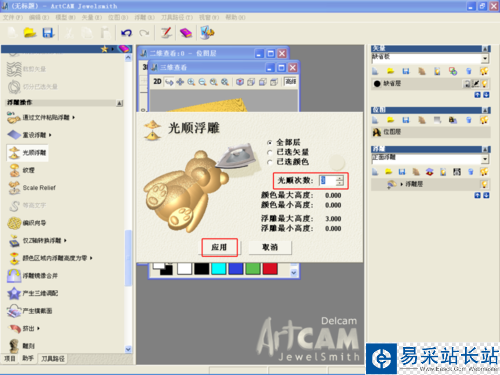Open the 产生三维调配 tool
This screenshot has height=375, width=500.
click(x=33, y=293)
